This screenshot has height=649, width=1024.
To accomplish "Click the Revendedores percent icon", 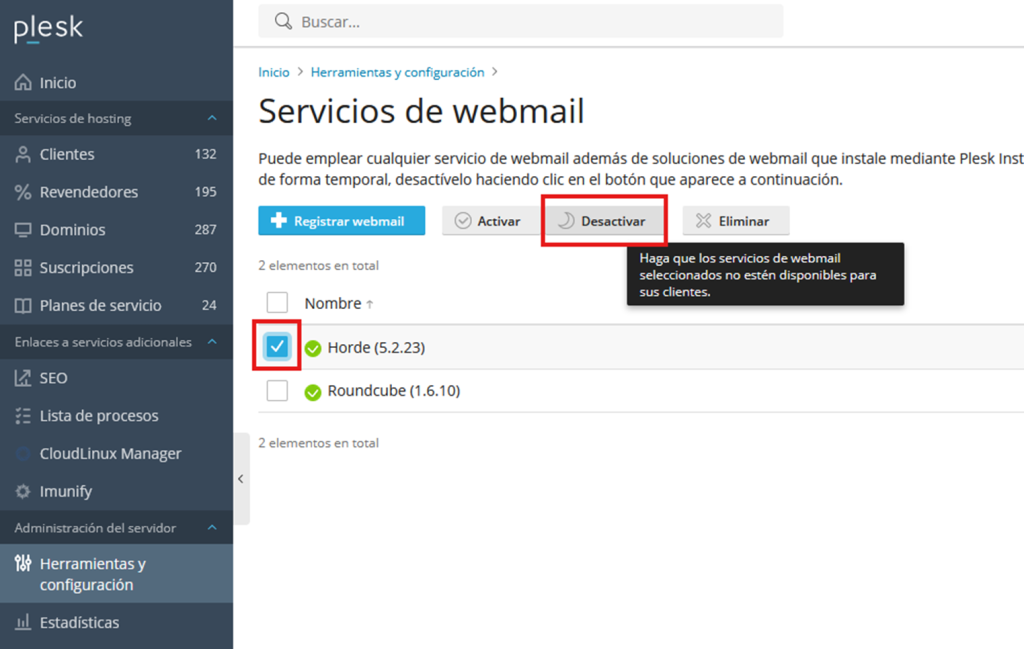I will tap(23, 192).
